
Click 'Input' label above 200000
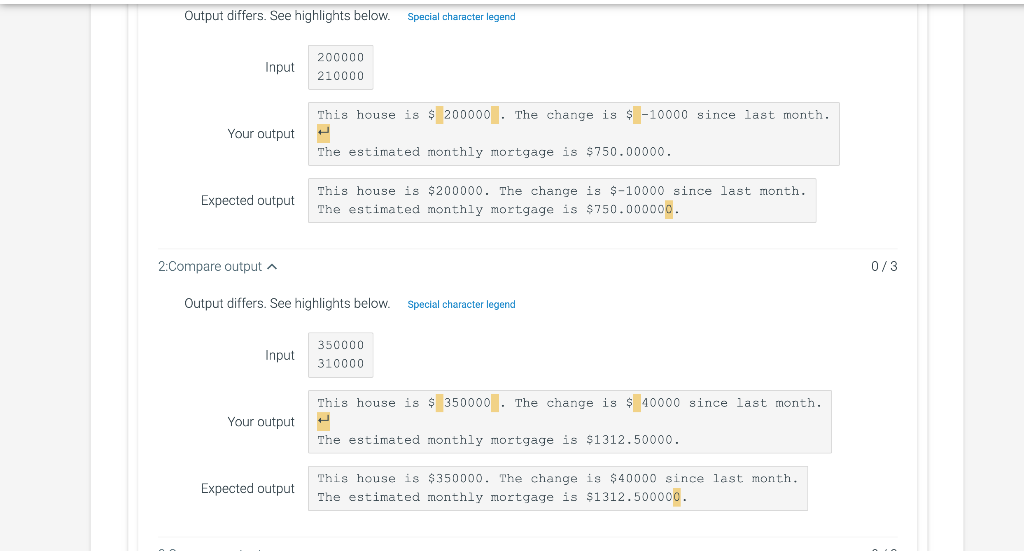click(280, 67)
